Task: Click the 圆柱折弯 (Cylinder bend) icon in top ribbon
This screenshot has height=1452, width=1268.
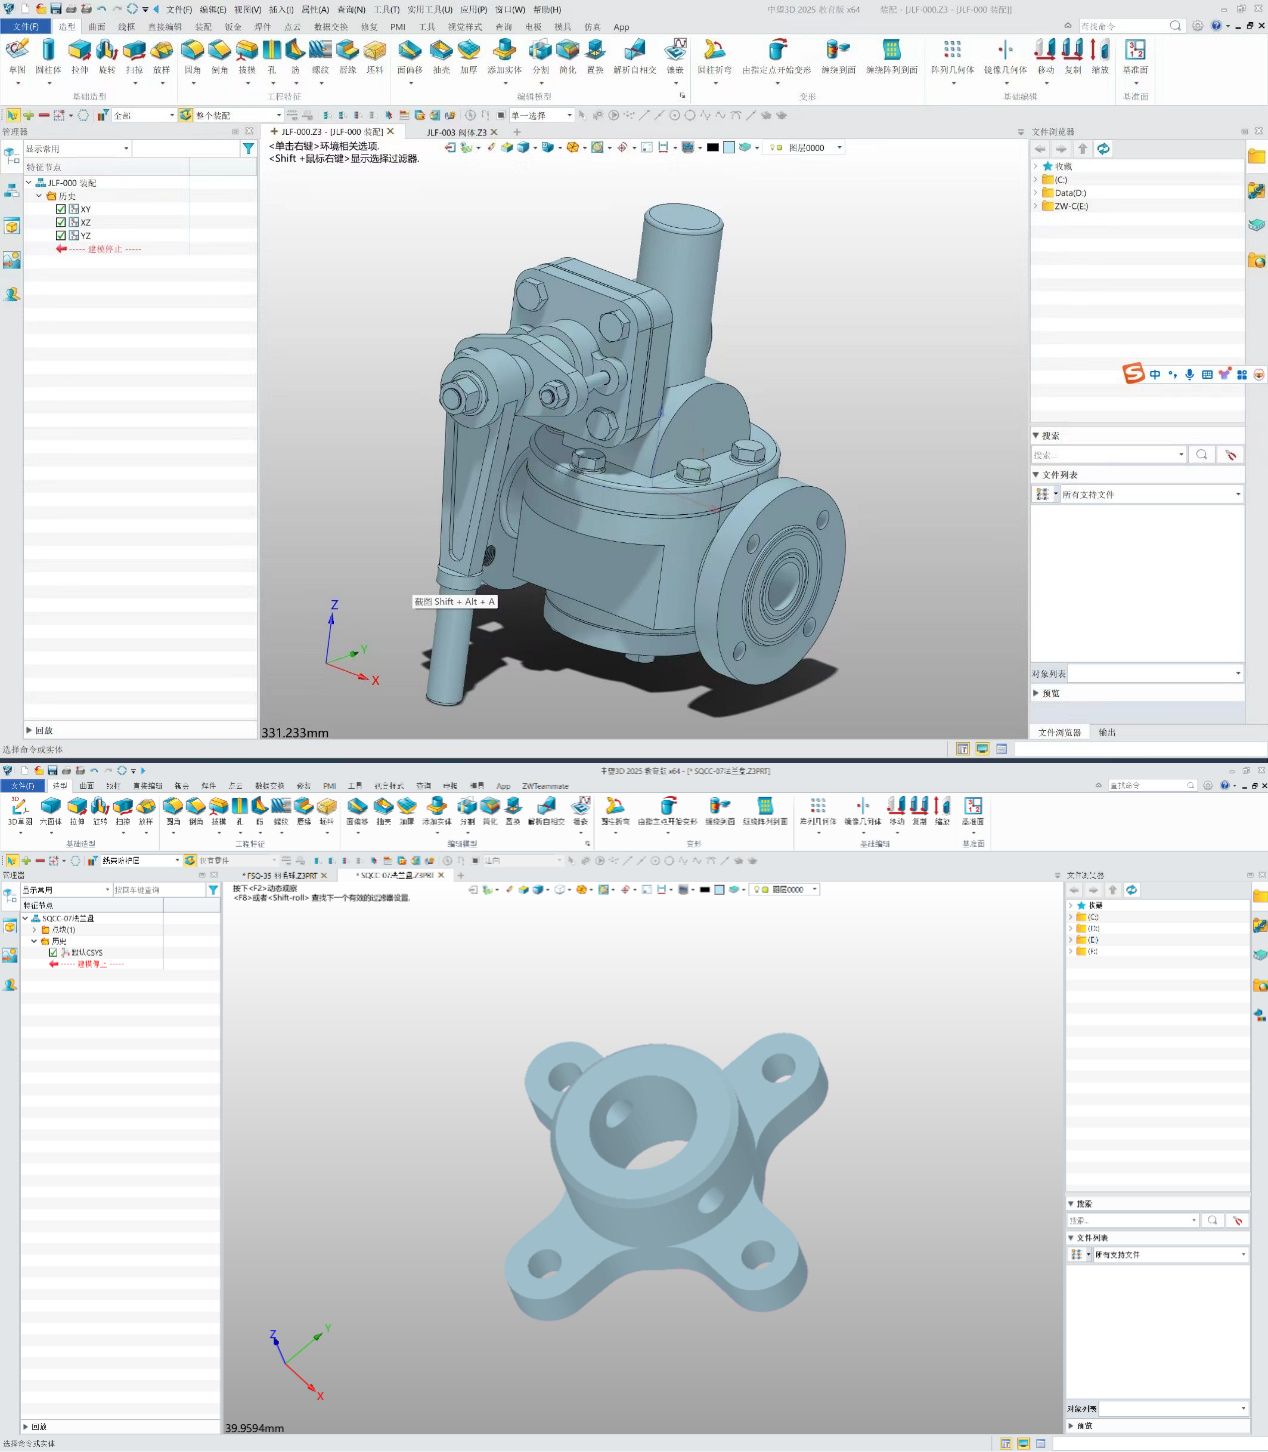Action: 714,55
